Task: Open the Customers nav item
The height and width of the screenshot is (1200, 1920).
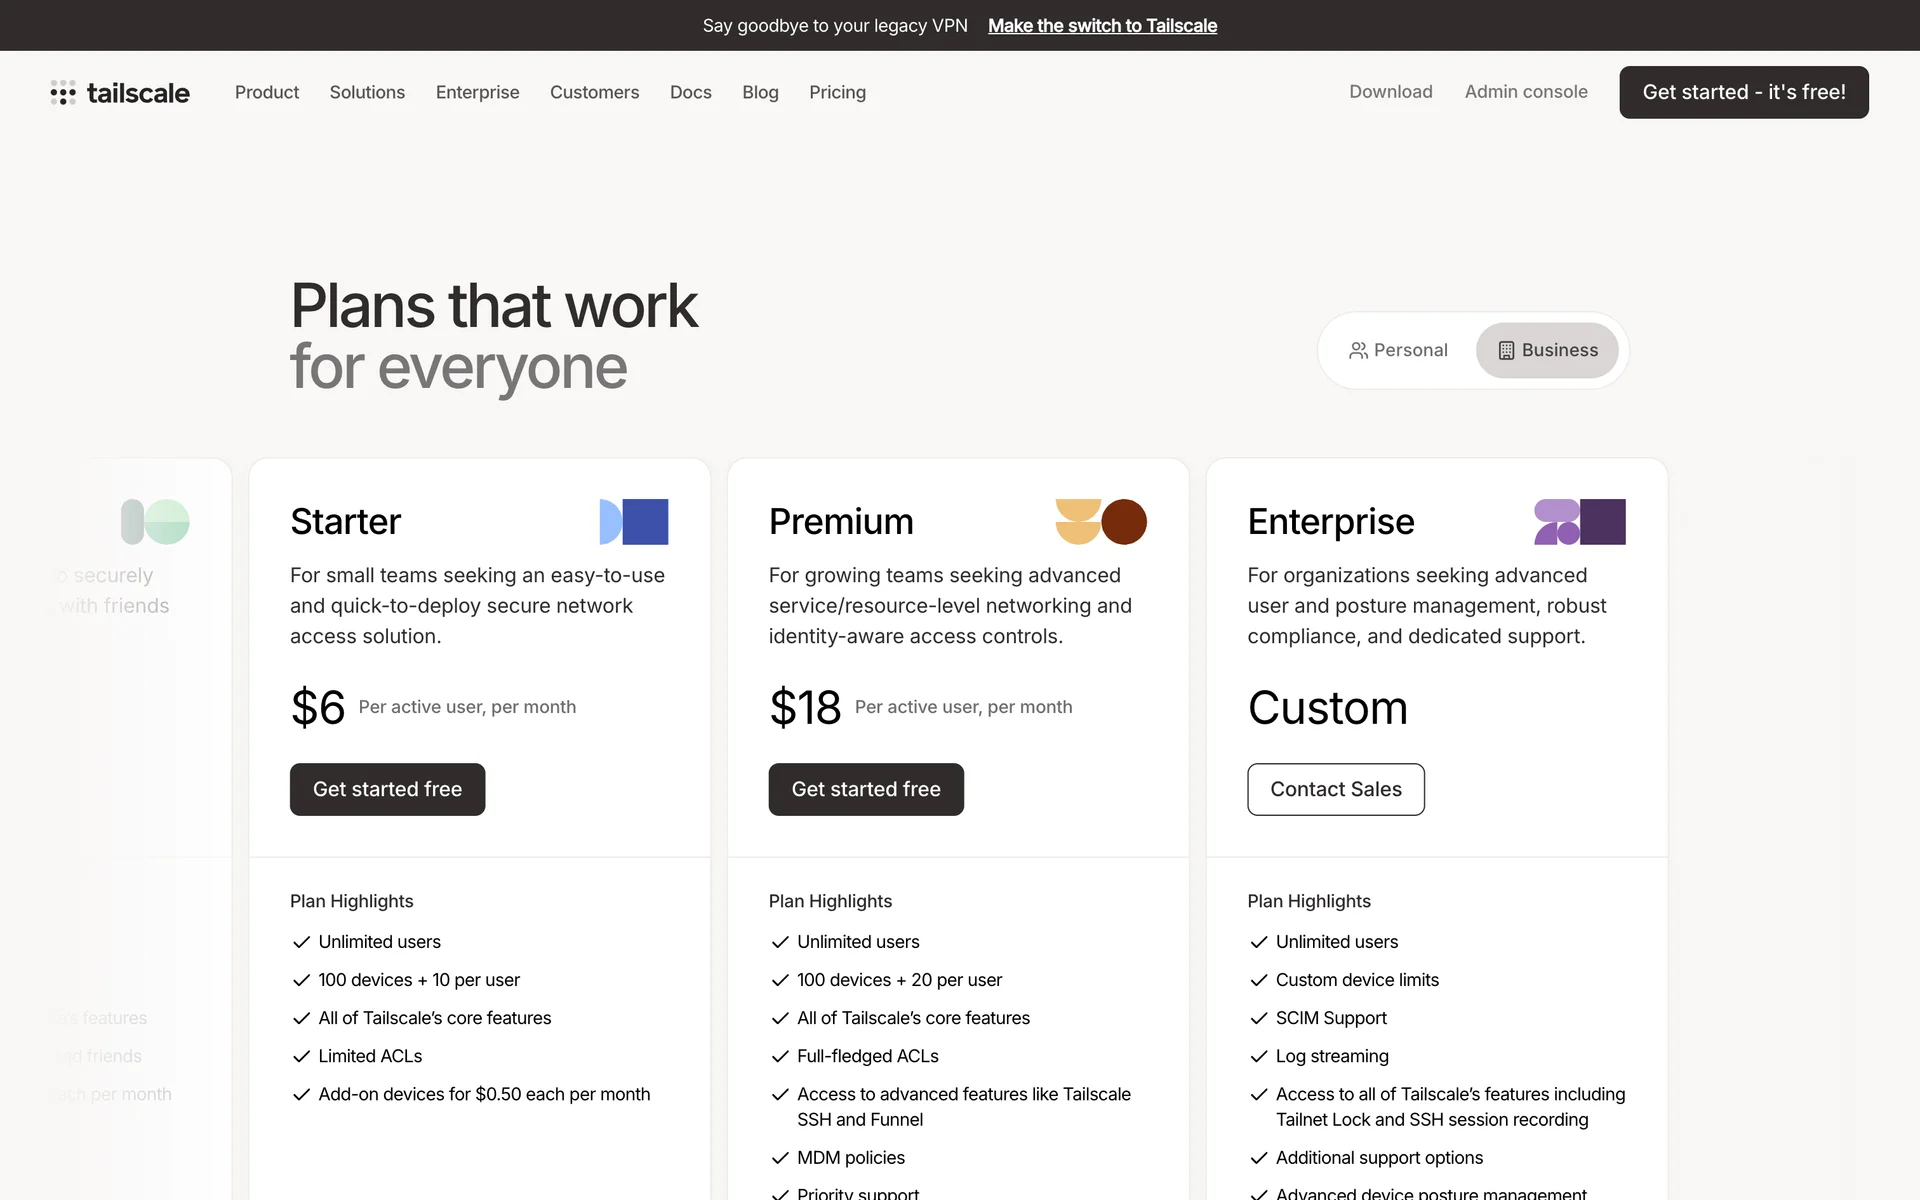Action: point(594,92)
